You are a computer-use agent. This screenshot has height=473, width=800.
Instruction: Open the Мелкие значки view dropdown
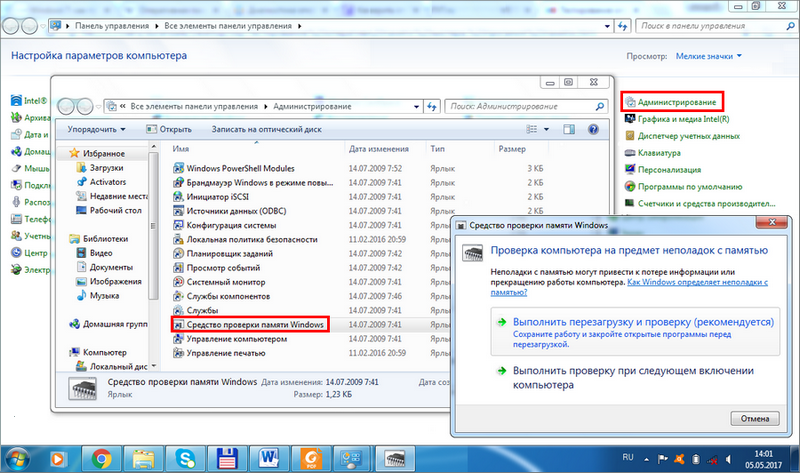coord(709,56)
